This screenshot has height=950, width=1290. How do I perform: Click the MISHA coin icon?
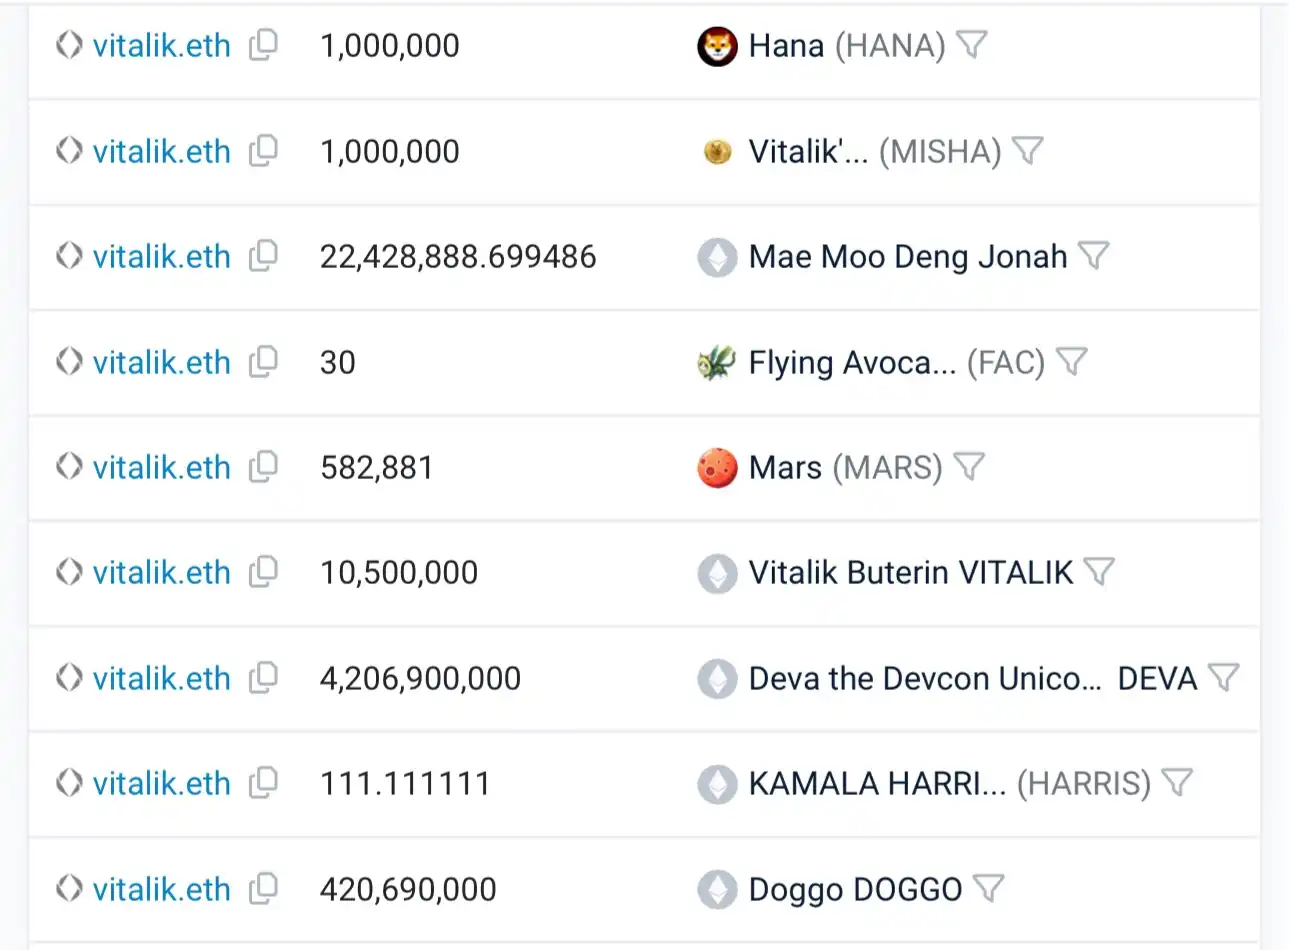pyautogui.click(x=716, y=151)
